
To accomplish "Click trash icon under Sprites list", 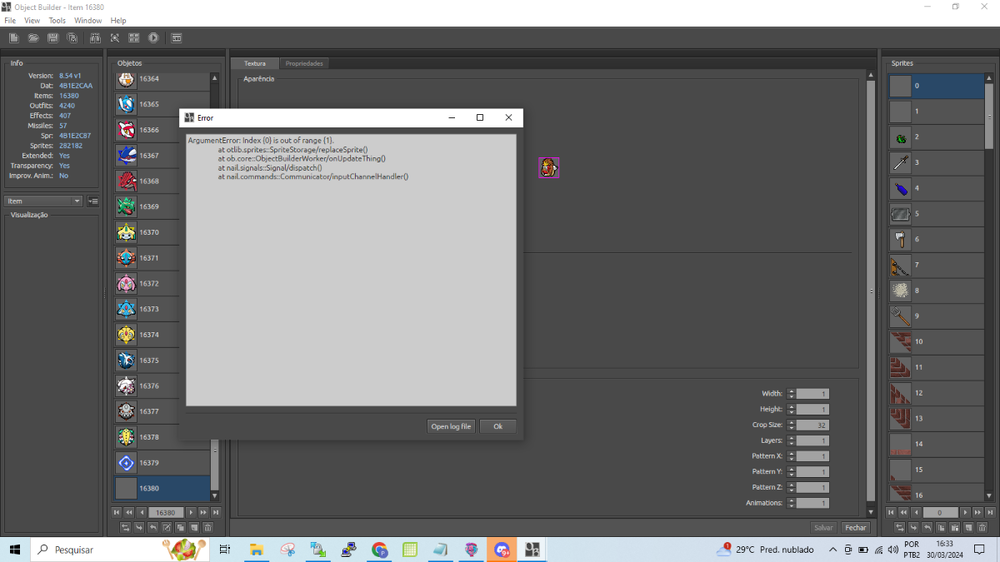I will (982, 527).
